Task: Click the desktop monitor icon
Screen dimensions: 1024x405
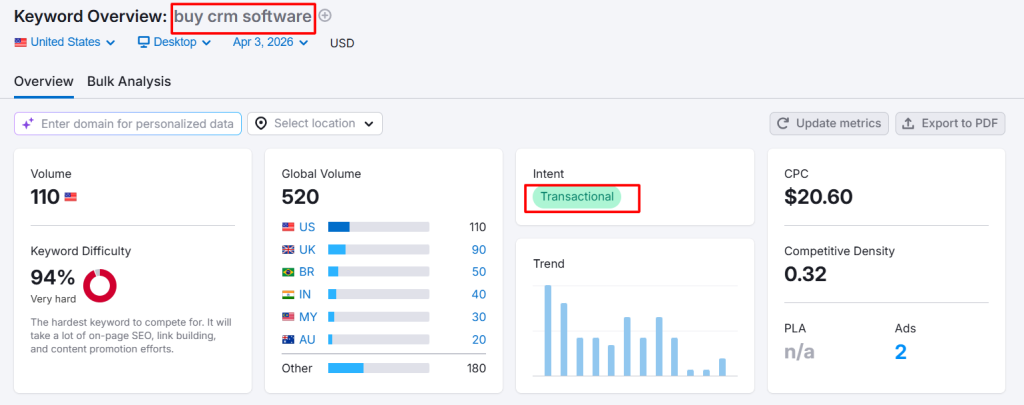Action: [x=144, y=42]
